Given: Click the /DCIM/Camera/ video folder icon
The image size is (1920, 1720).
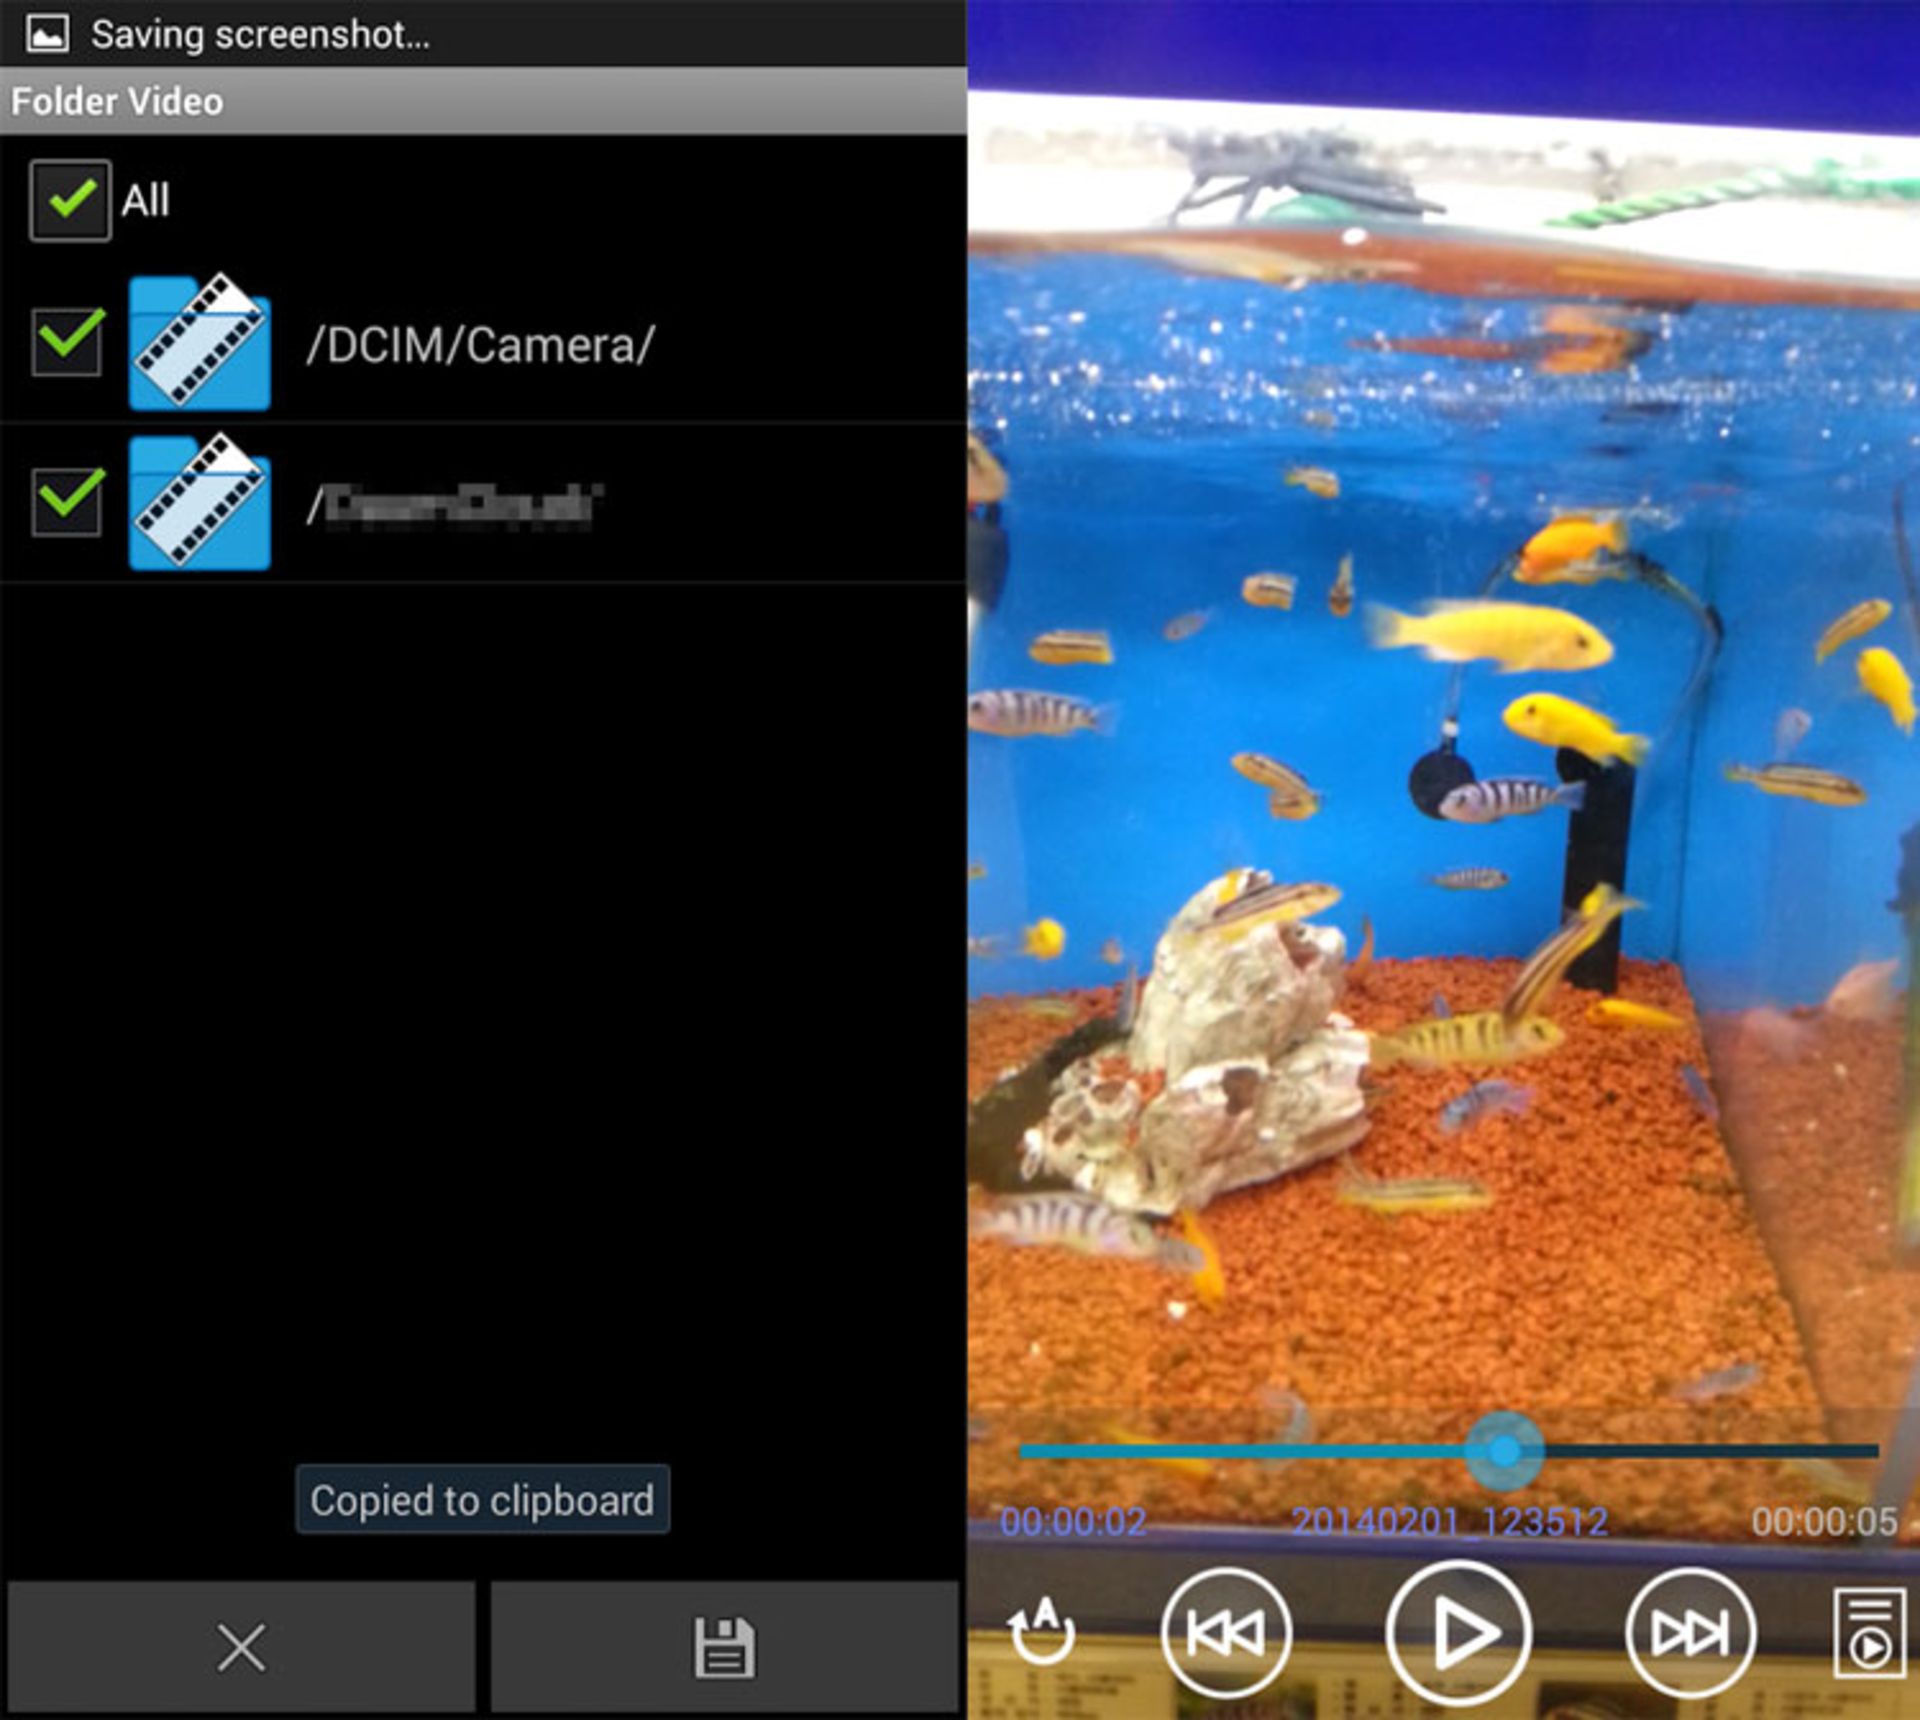Looking at the screenshot, I should pos(200,341).
